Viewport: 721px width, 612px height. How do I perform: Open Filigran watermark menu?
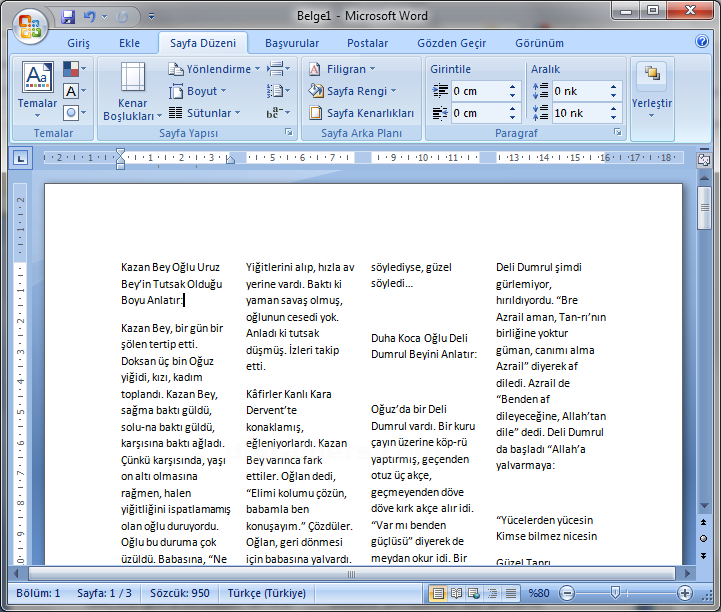(x=342, y=69)
